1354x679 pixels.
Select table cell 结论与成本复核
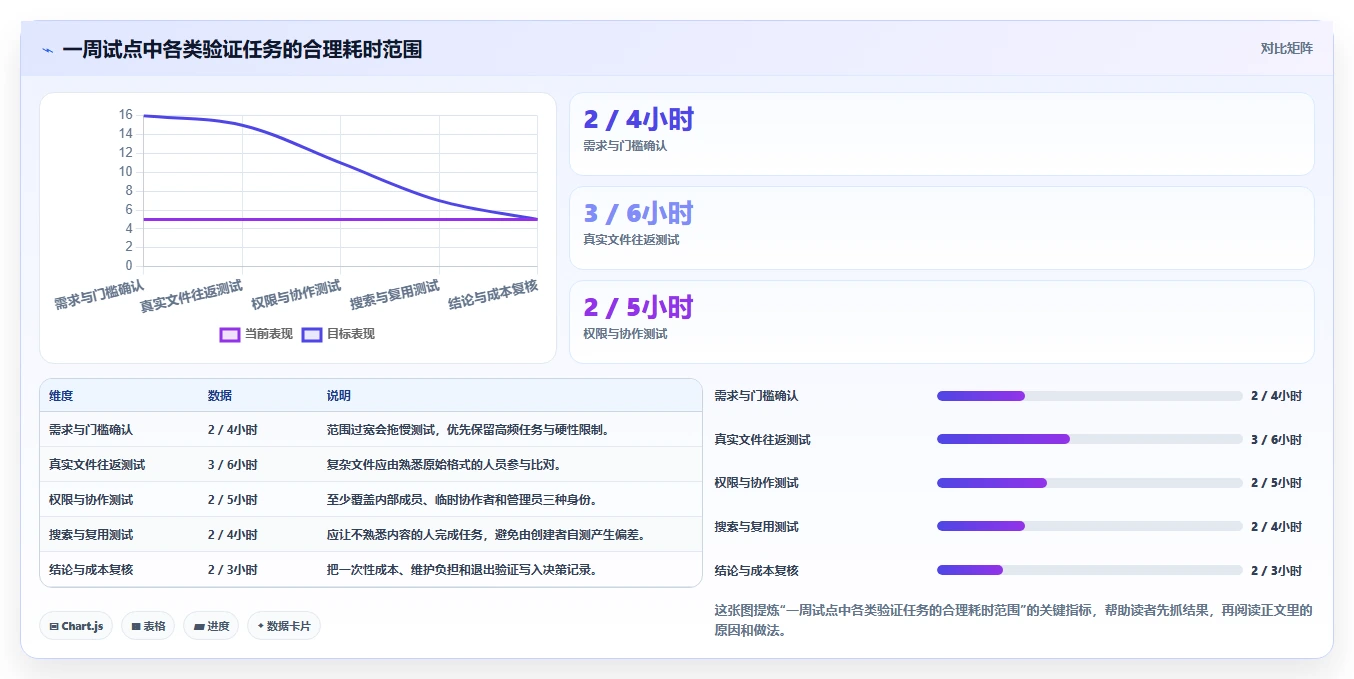pyautogui.click(x=91, y=570)
